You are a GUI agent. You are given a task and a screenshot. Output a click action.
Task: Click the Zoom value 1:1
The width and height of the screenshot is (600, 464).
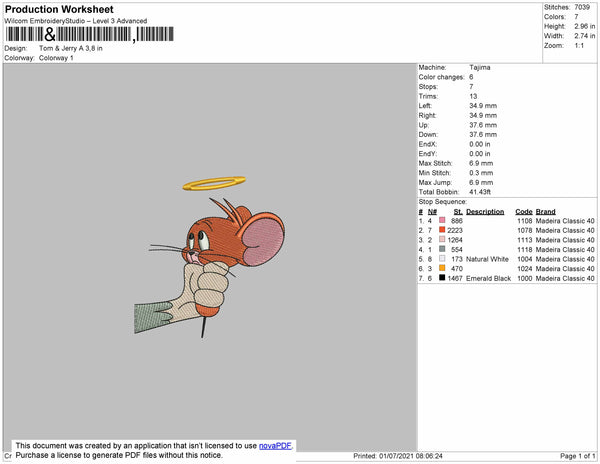click(579, 46)
